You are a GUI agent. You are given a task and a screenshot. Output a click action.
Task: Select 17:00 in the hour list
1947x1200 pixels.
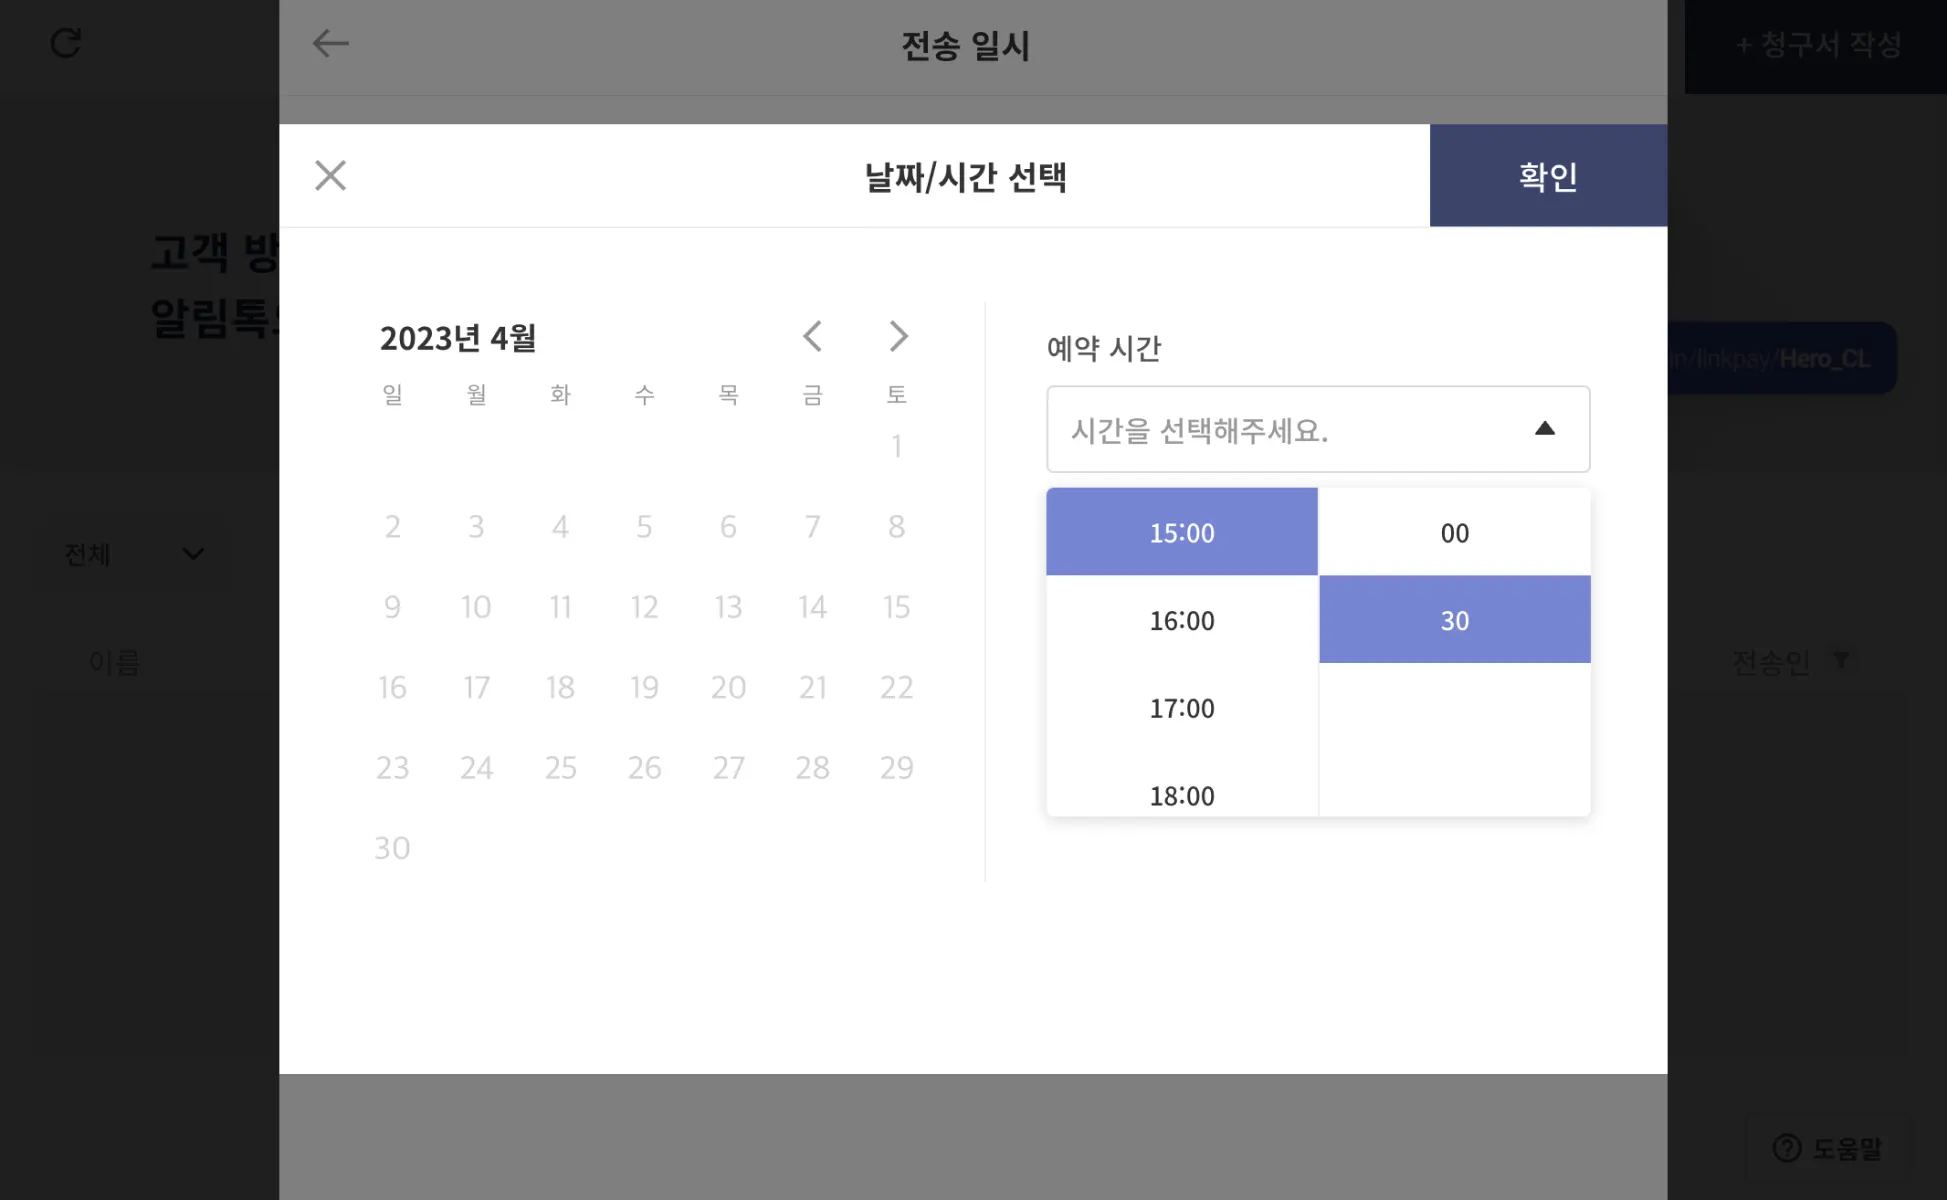[1181, 708]
